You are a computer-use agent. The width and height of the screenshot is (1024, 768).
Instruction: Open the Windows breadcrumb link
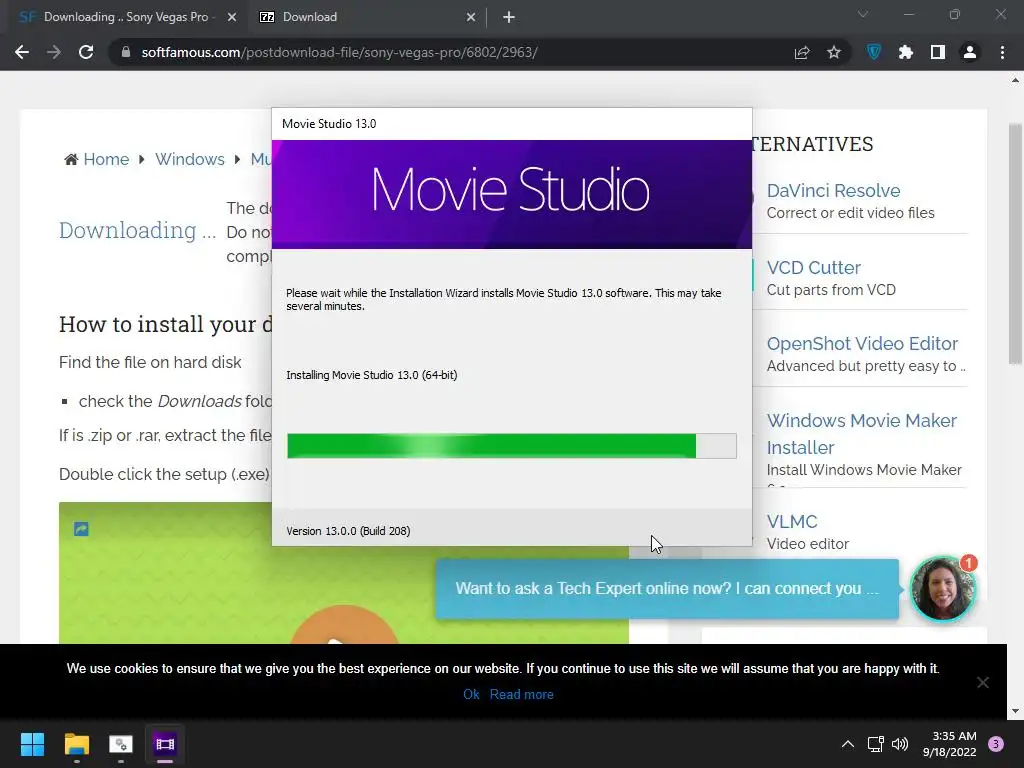pos(189,159)
